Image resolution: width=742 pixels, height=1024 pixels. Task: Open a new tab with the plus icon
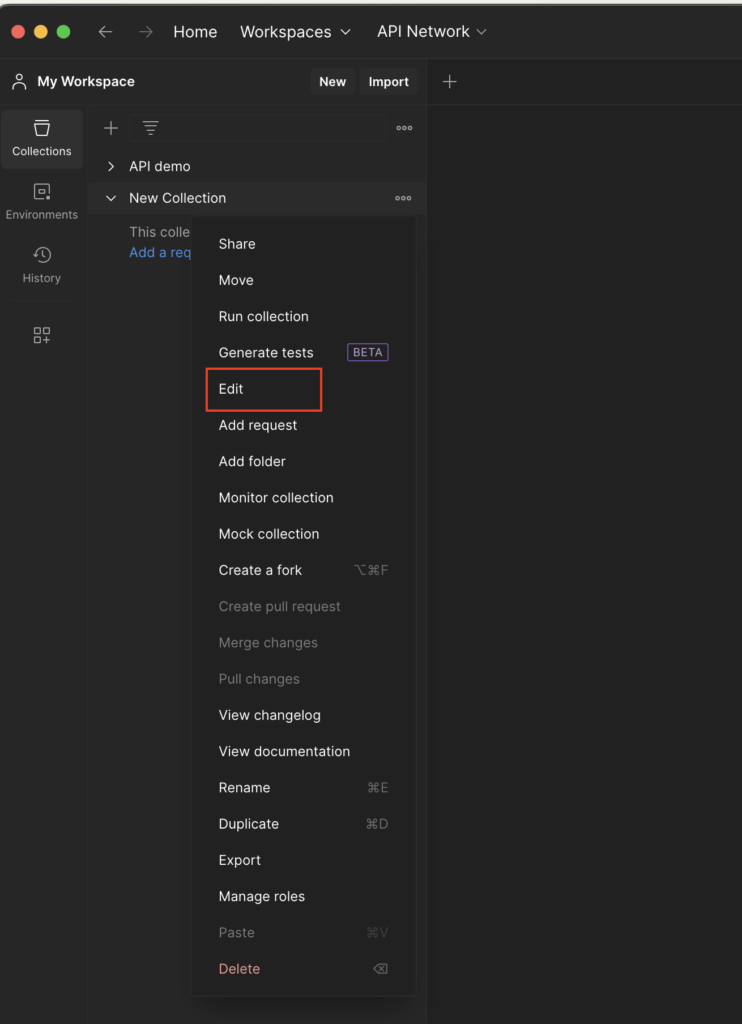(449, 82)
